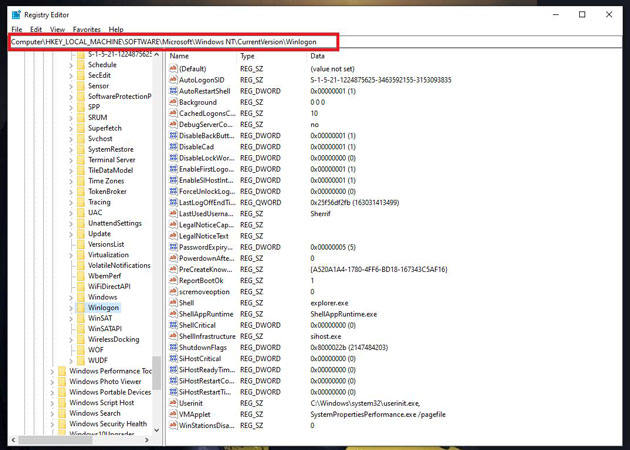630x450 pixels.
Task: Click the Background value icon
Action: [173, 102]
